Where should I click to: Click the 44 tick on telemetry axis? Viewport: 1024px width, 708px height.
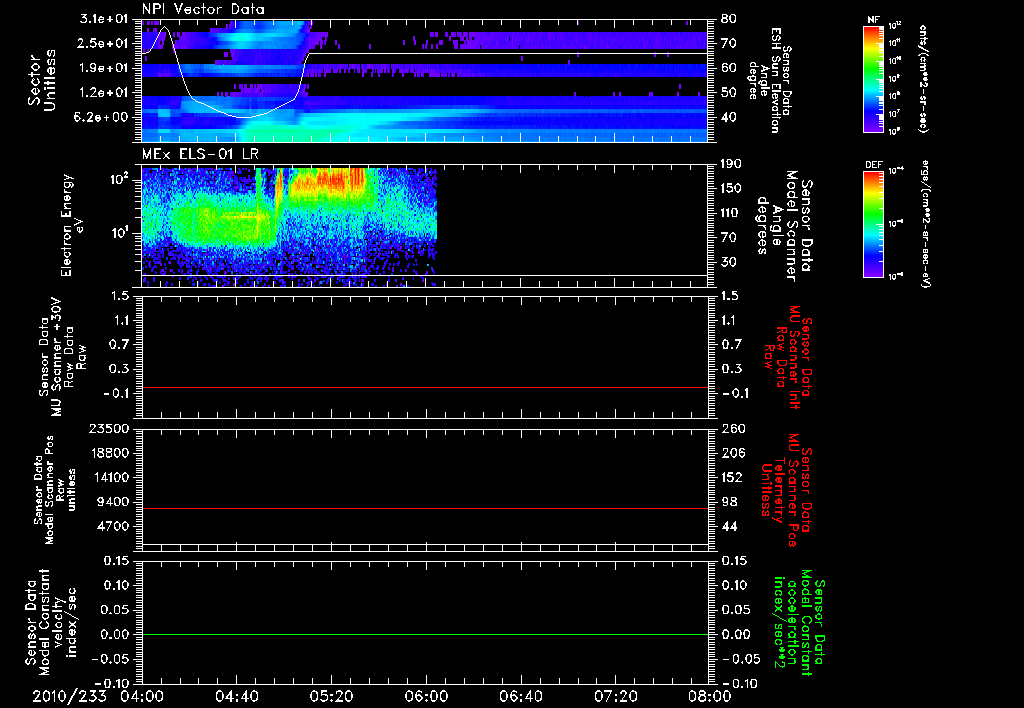729,526
